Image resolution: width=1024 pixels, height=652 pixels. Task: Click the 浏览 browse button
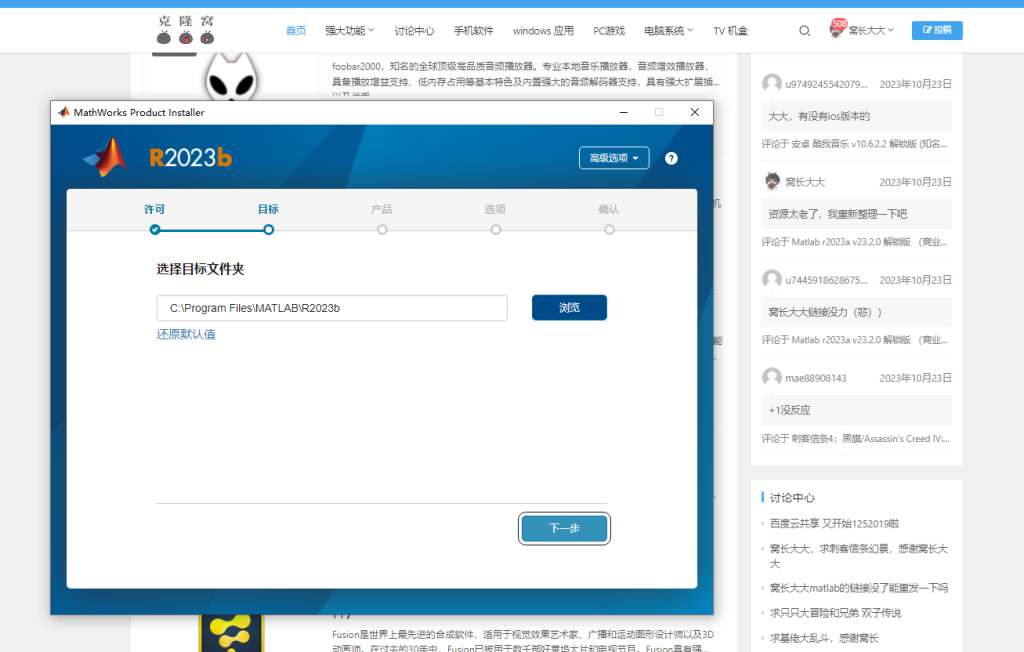tap(569, 308)
